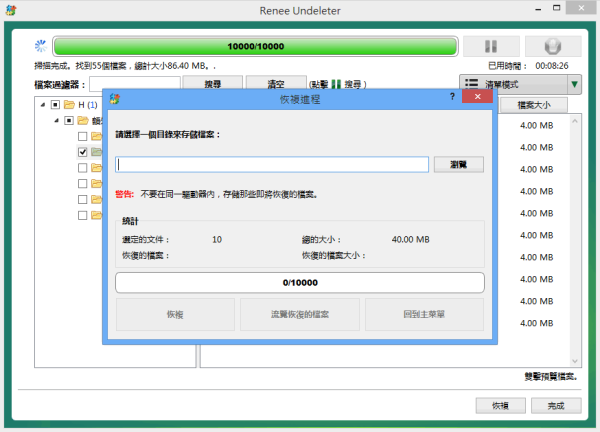
Task: Click the dialog 恢復 recover button
Action: pos(175,315)
